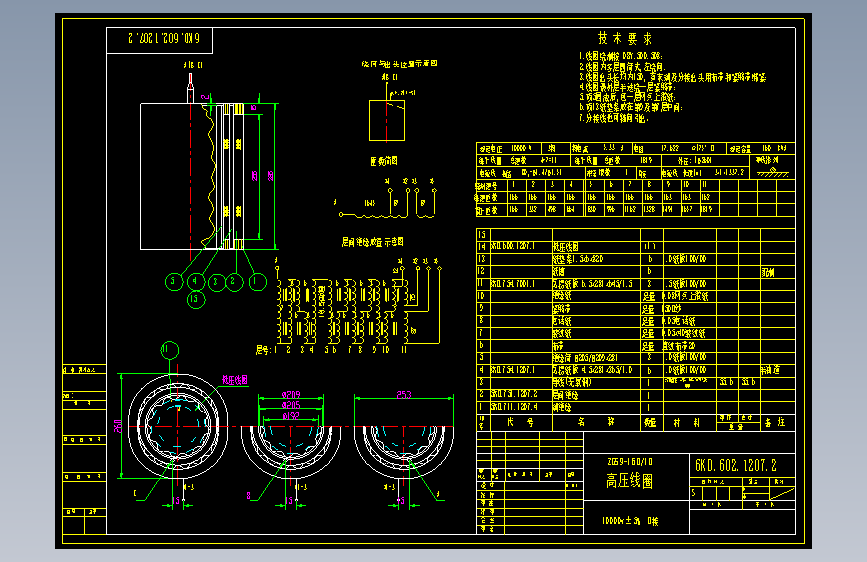
Task: Click the 'ZGS9-160/10' model text
Action: point(630,461)
